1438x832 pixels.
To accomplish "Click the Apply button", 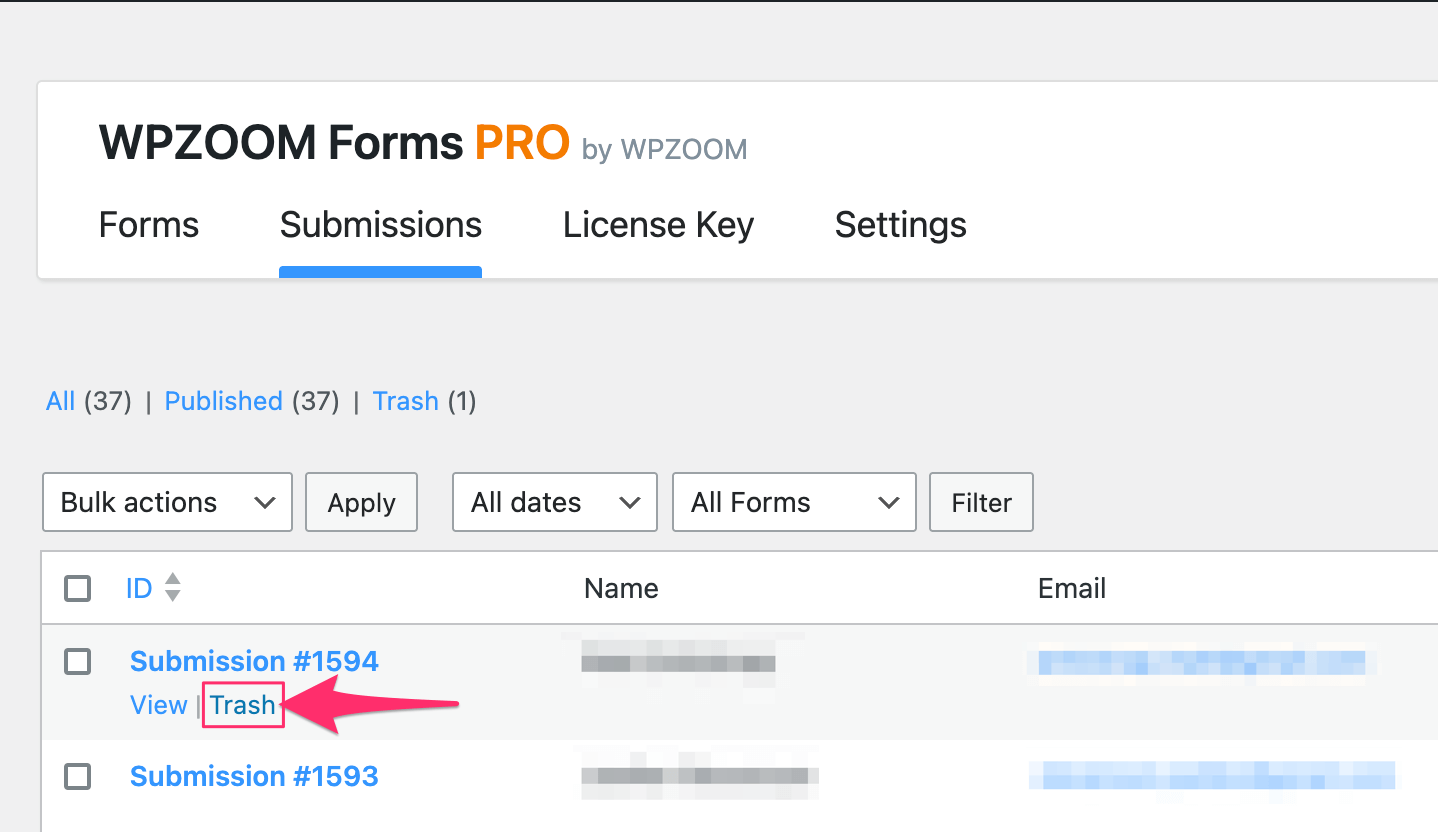I will (361, 502).
